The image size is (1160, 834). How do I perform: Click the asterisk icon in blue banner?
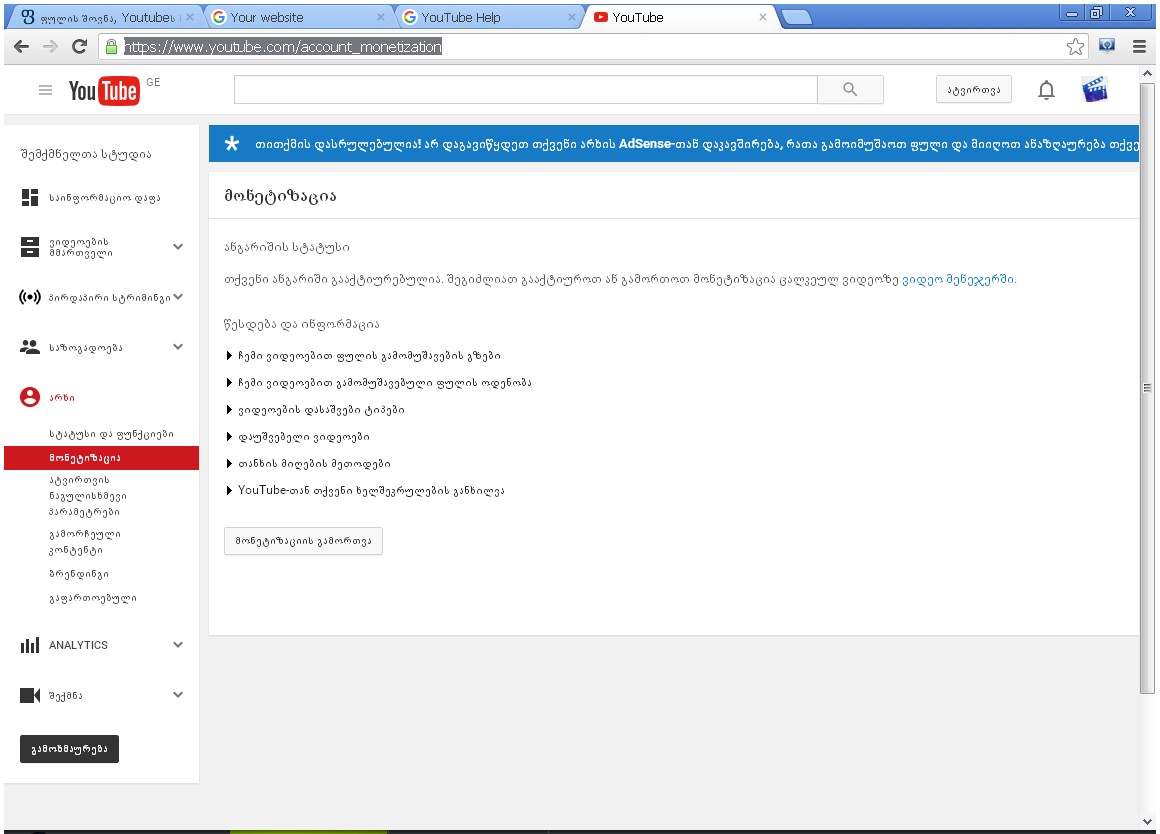tap(232, 144)
